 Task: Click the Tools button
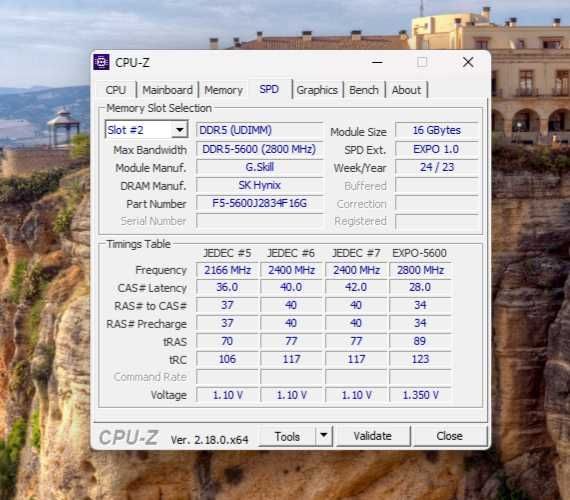[x=287, y=436]
